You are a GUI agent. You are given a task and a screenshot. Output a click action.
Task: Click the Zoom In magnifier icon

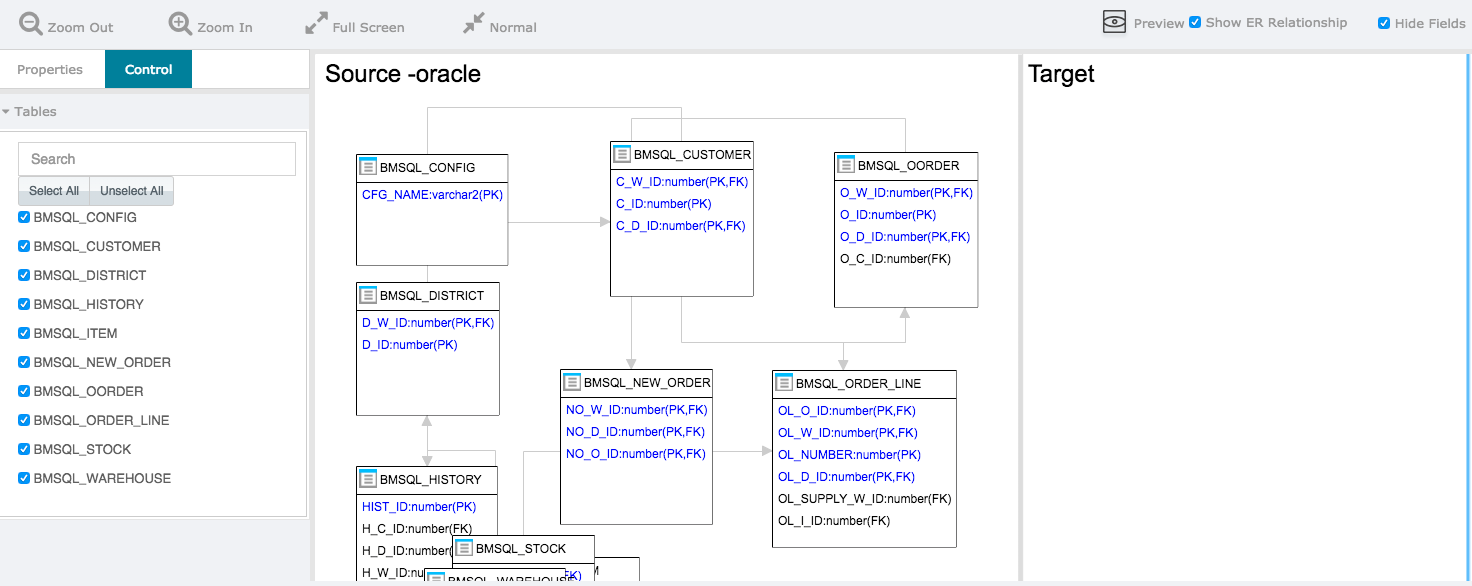[x=180, y=24]
